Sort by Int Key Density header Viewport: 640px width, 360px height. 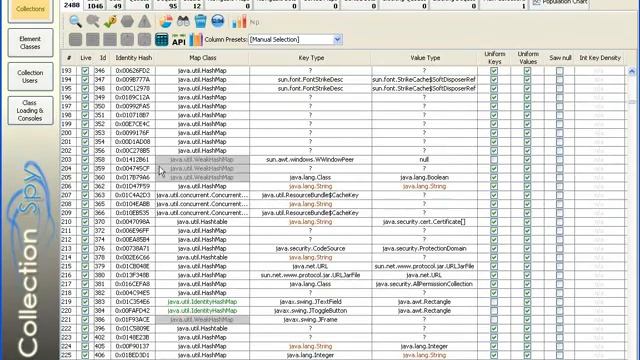(600, 58)
